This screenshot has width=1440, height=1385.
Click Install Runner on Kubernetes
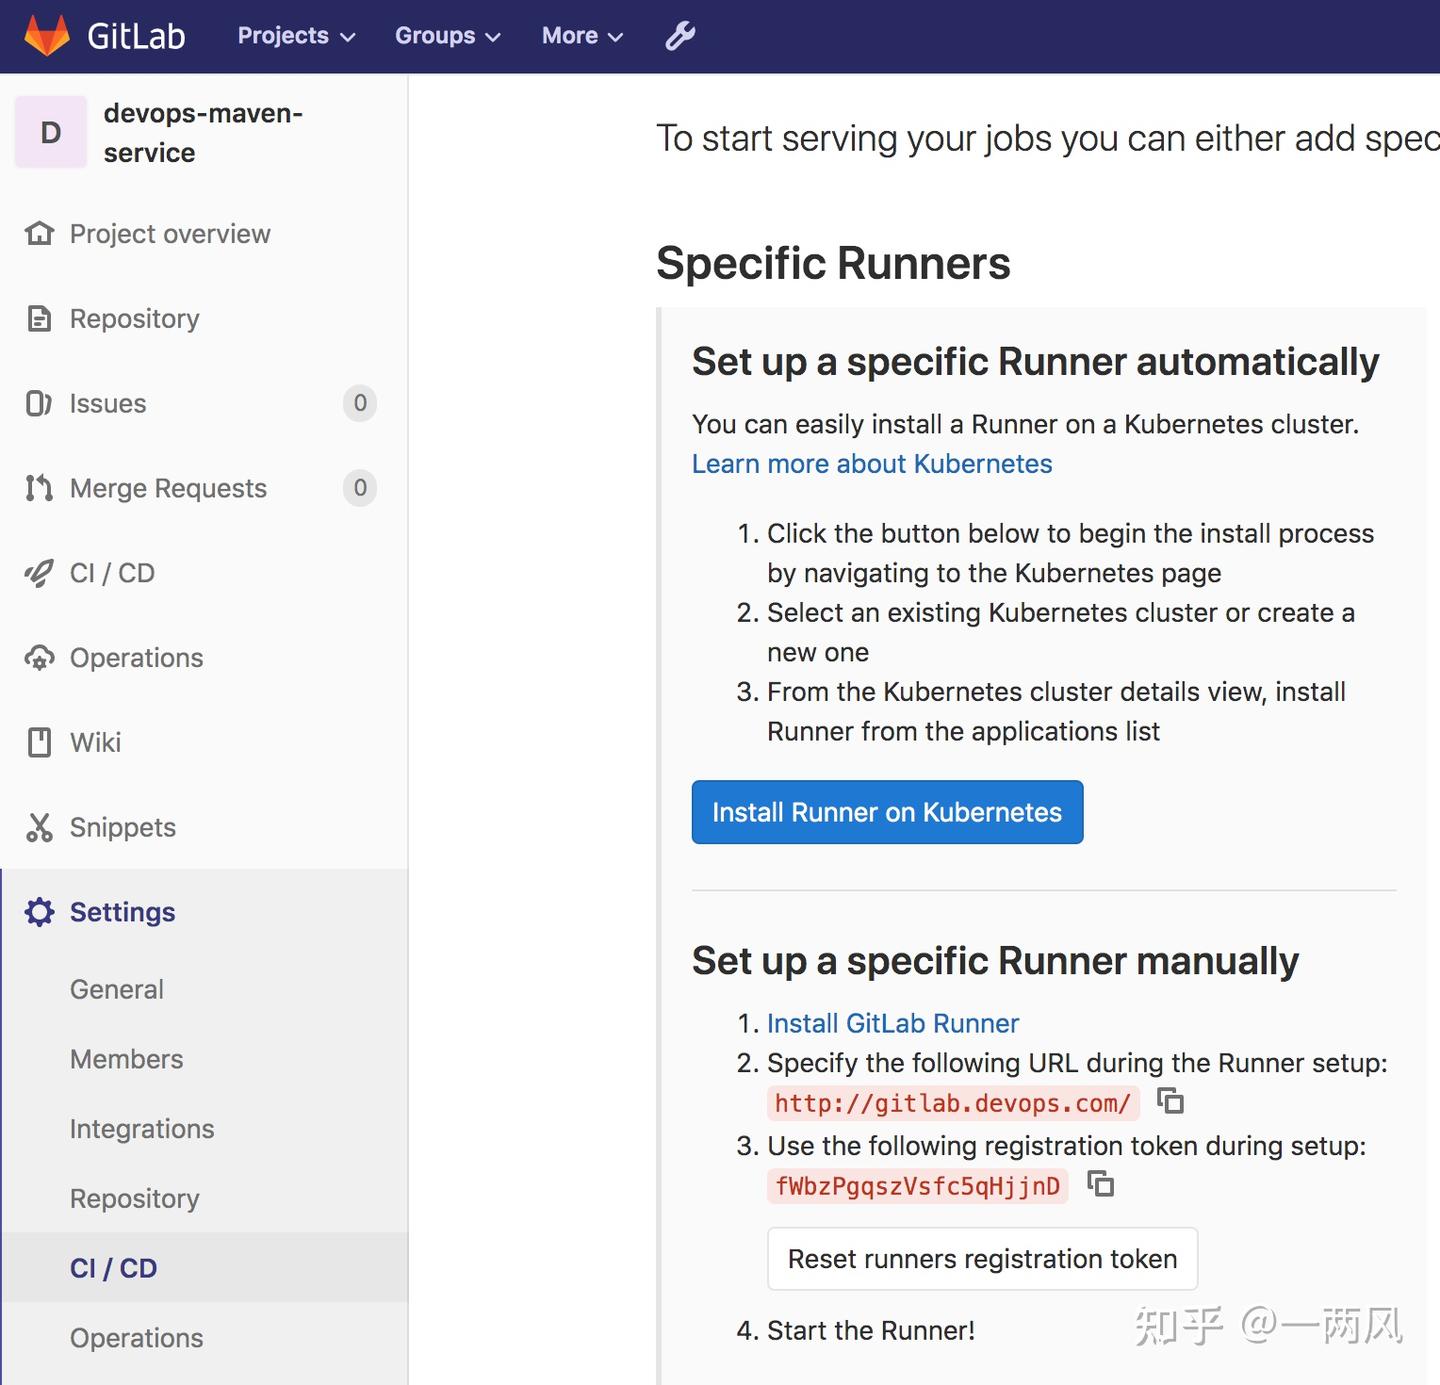tap(886, 812)
